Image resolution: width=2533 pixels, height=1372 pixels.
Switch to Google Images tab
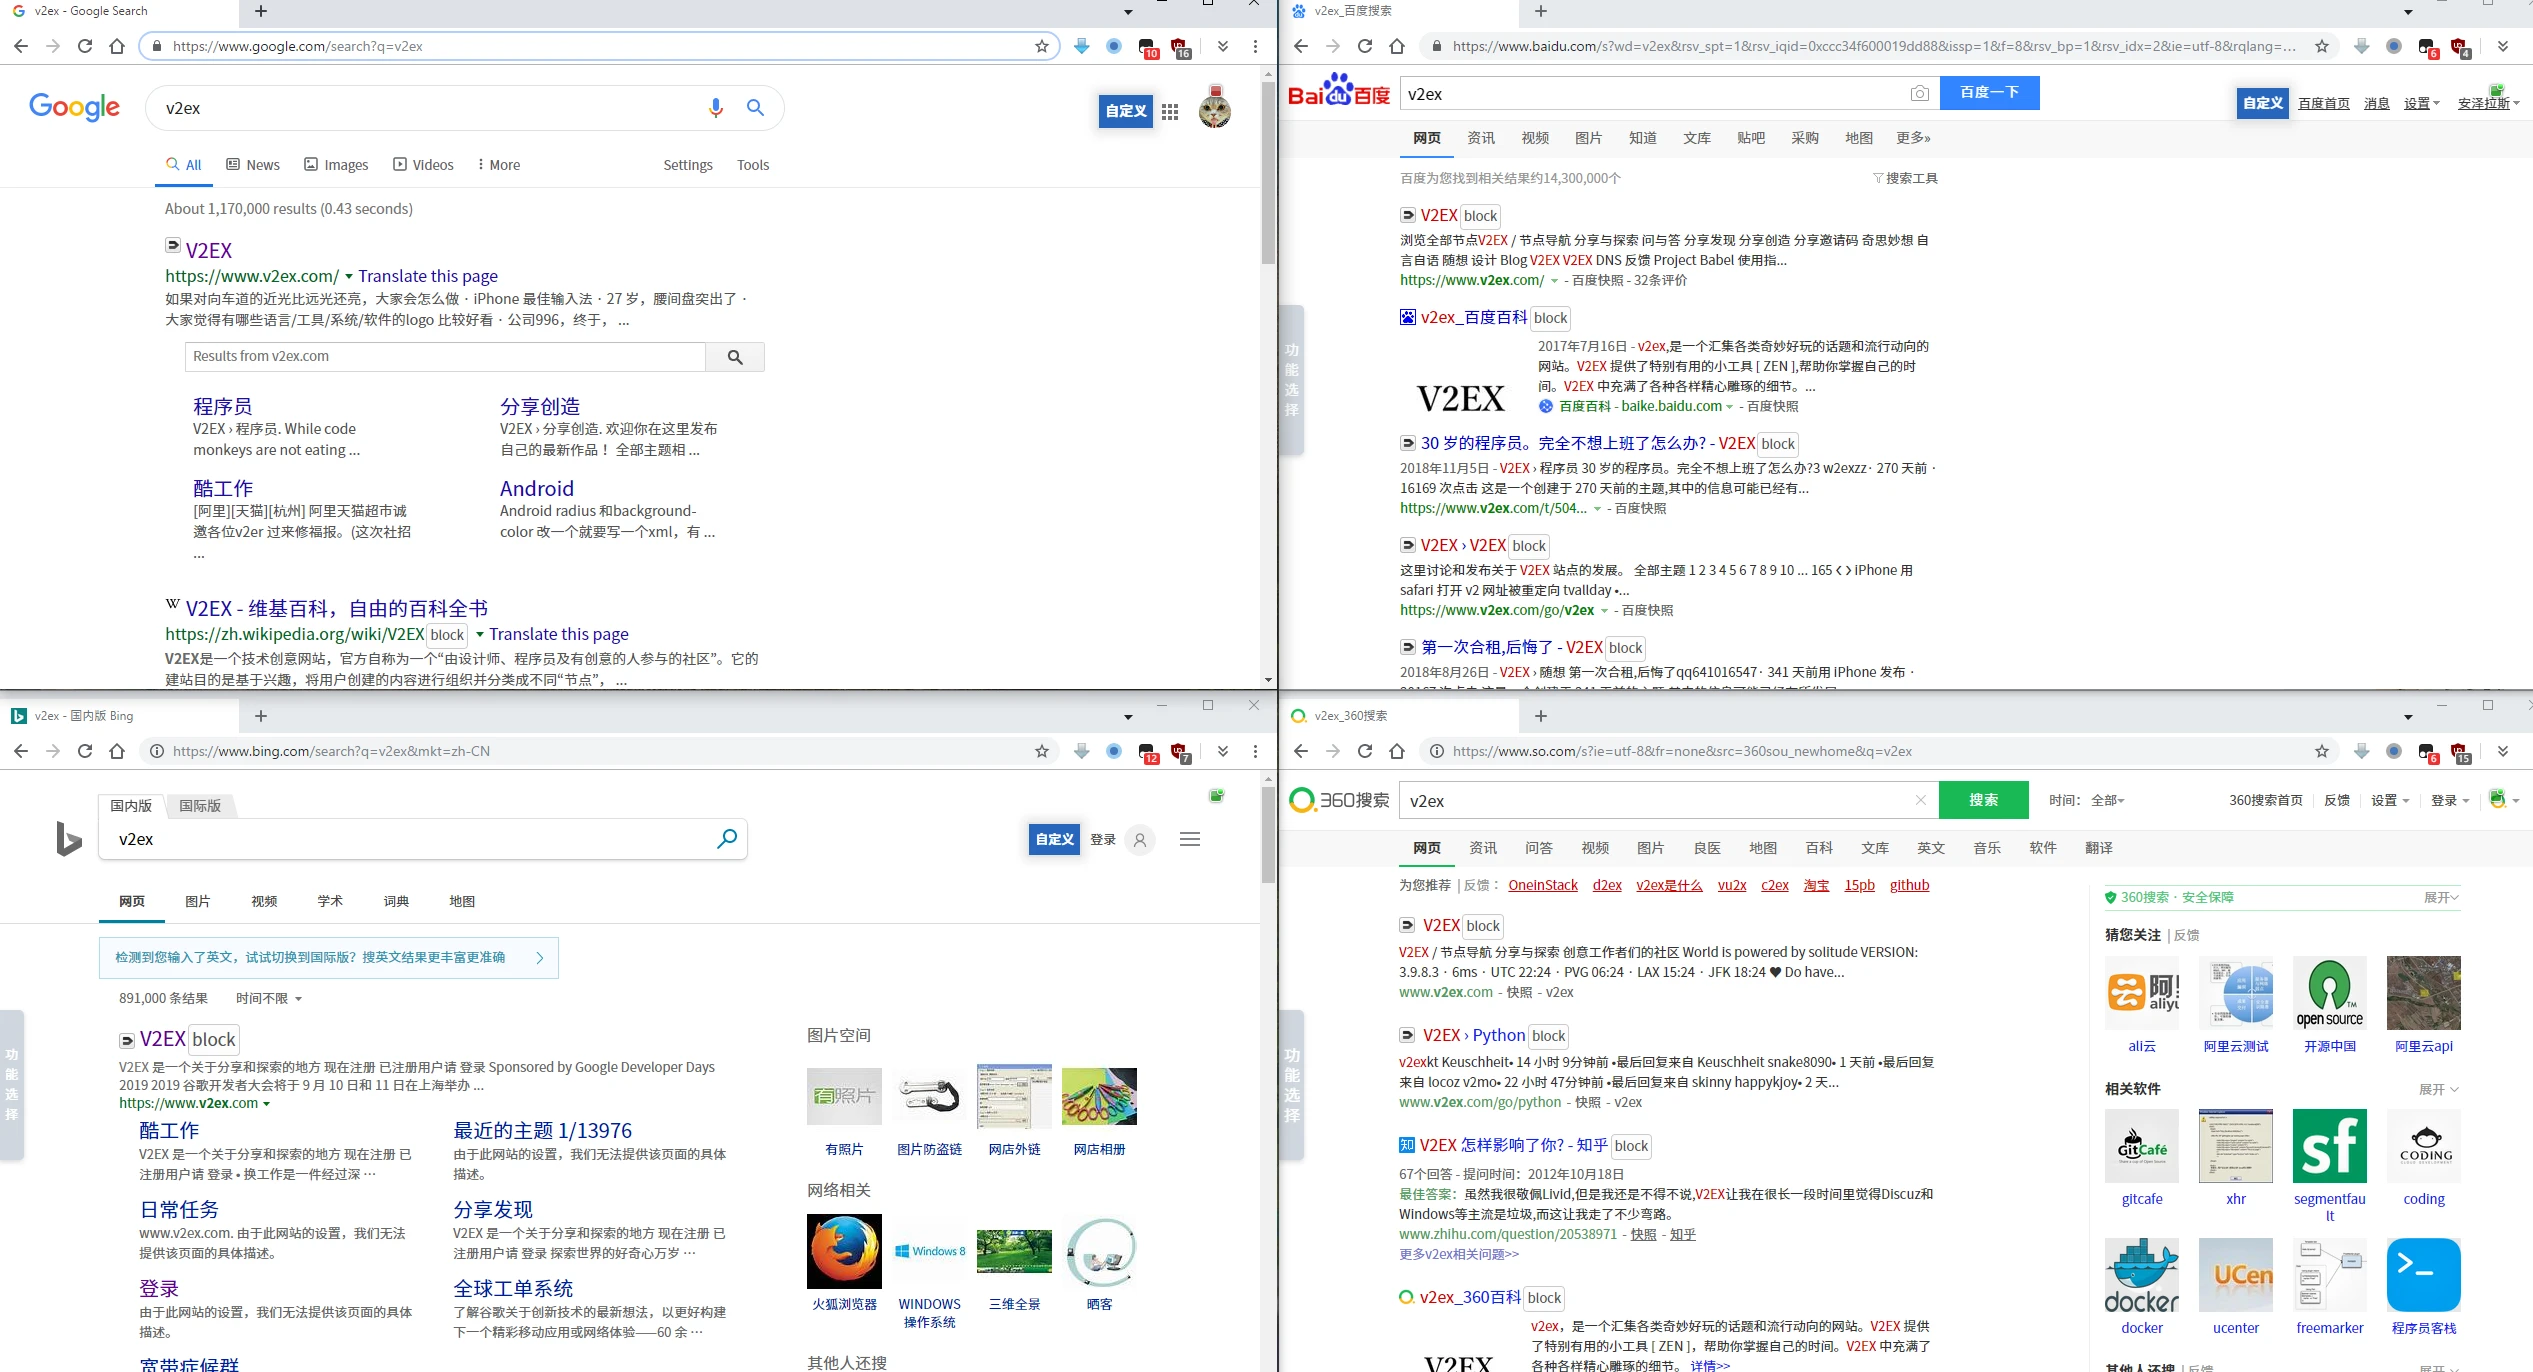(336, 165)
